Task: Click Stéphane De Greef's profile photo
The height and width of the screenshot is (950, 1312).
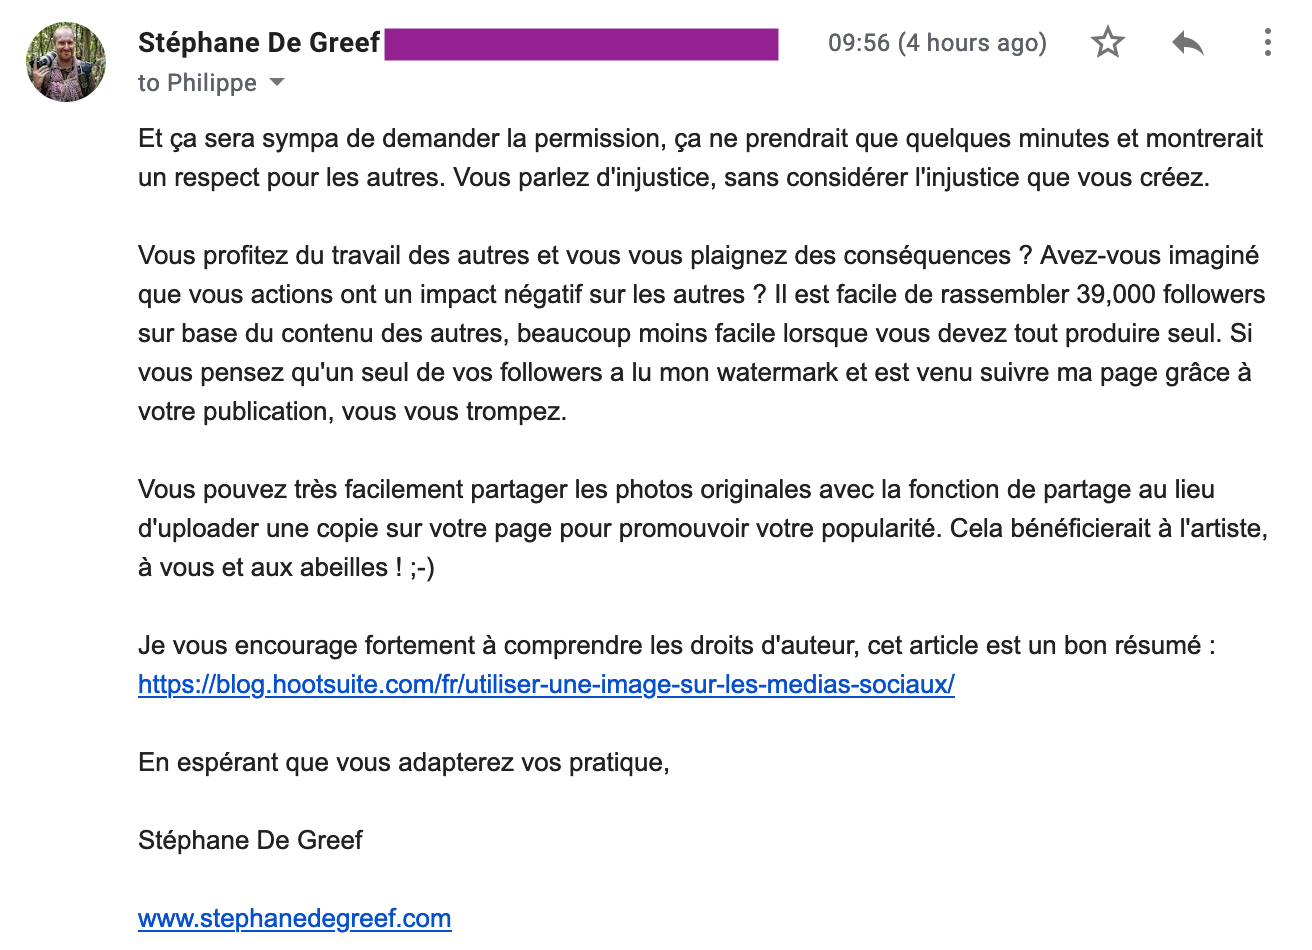Action: click(66, 62)
